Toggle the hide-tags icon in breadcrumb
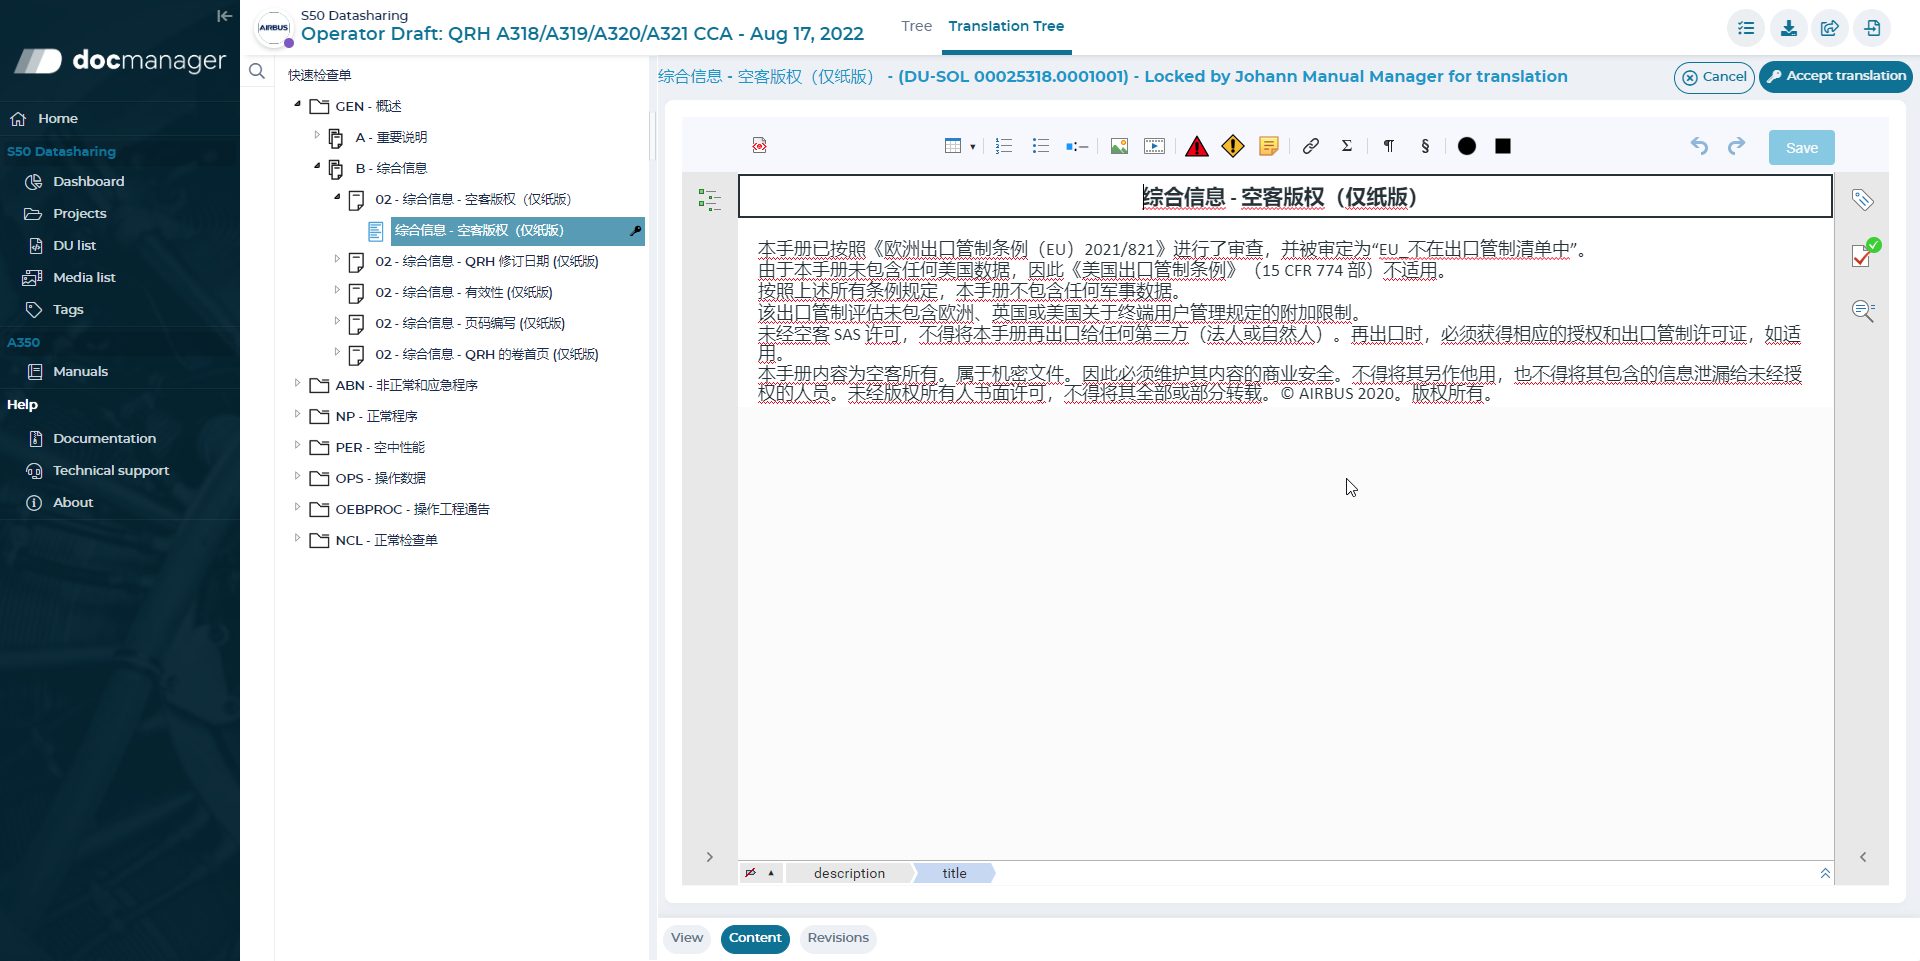This screenshot has width=1920, height=961. click(750, 873)
